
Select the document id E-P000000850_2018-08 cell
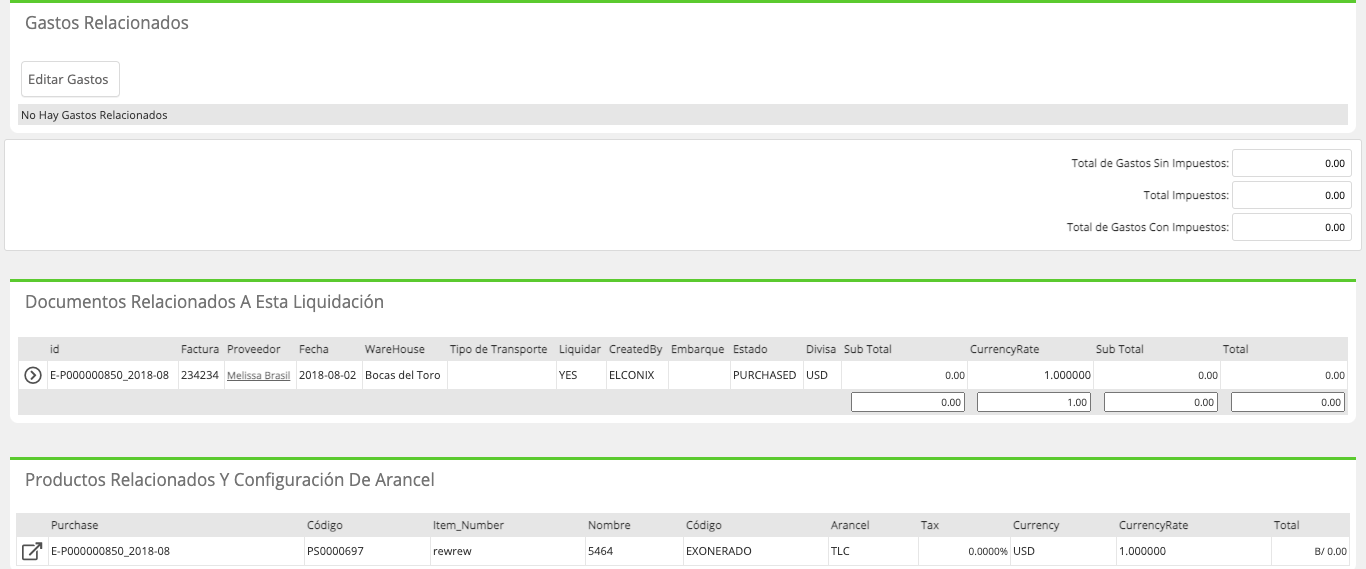[112, 375]
